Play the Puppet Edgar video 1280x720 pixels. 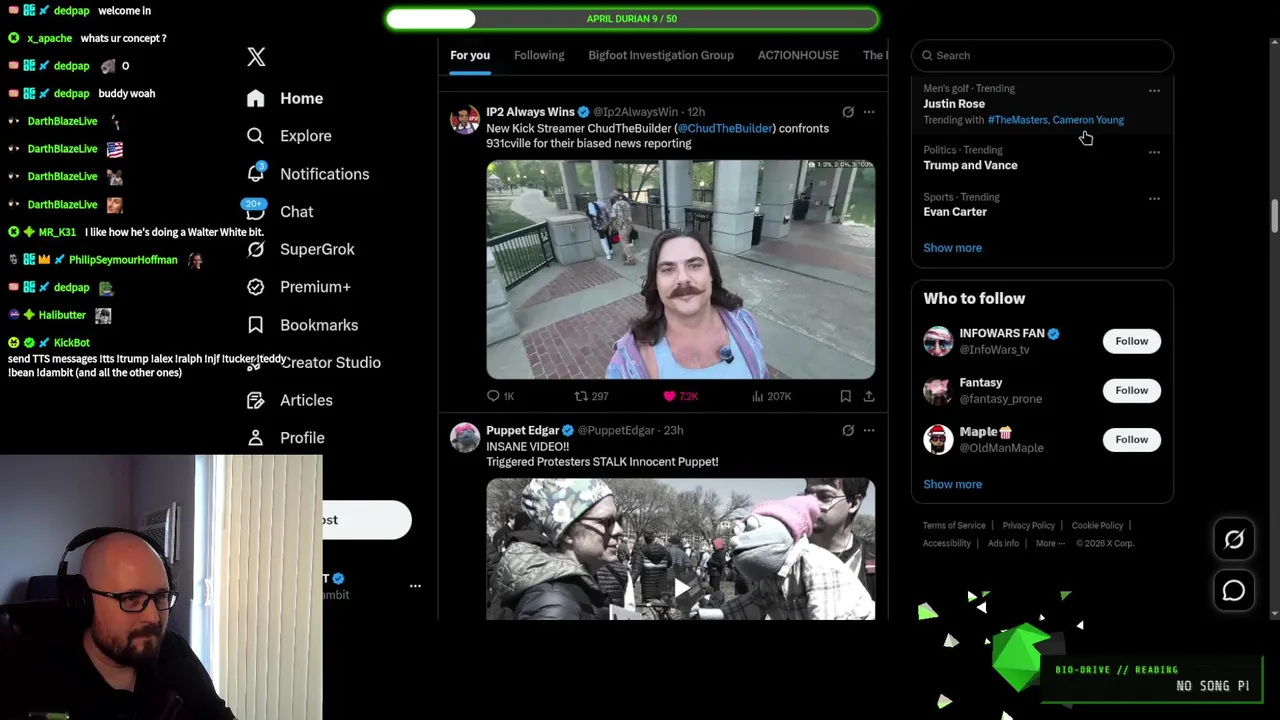click(x=680, y=587)
